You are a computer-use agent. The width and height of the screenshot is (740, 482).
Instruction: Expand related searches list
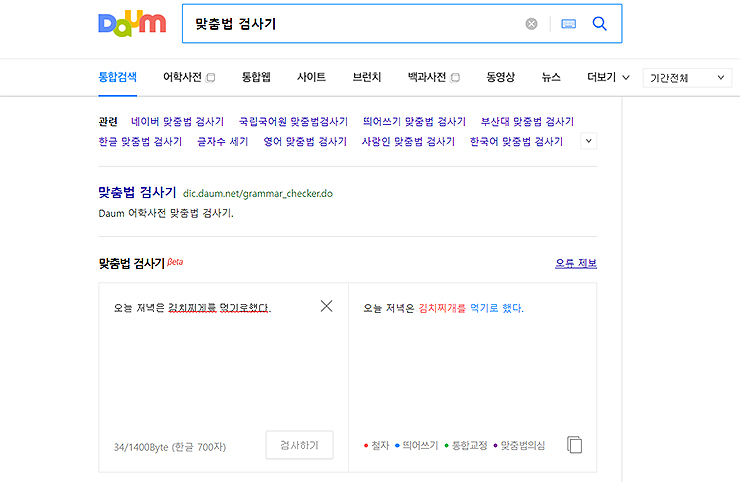pos(589,141)
